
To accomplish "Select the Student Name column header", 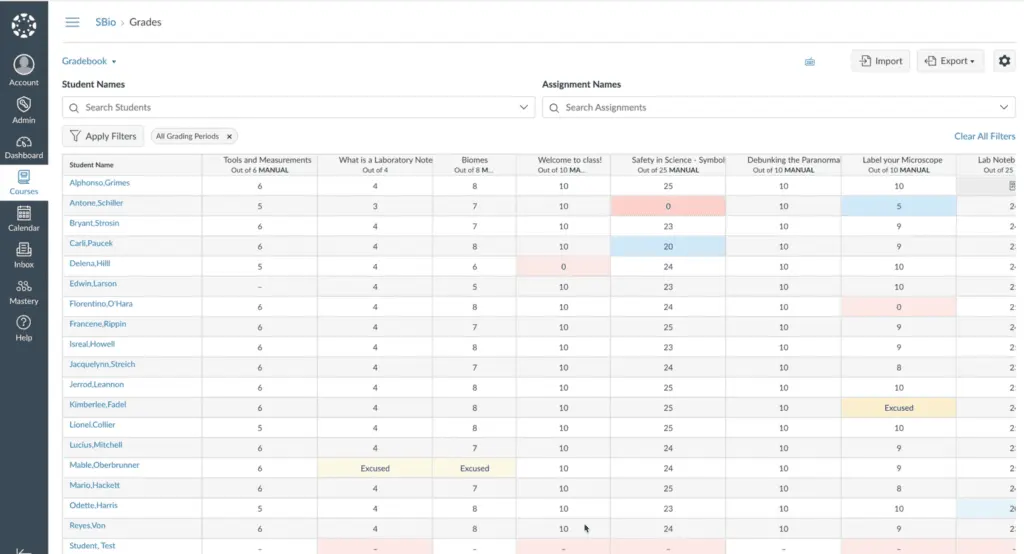I will point(132,165).
